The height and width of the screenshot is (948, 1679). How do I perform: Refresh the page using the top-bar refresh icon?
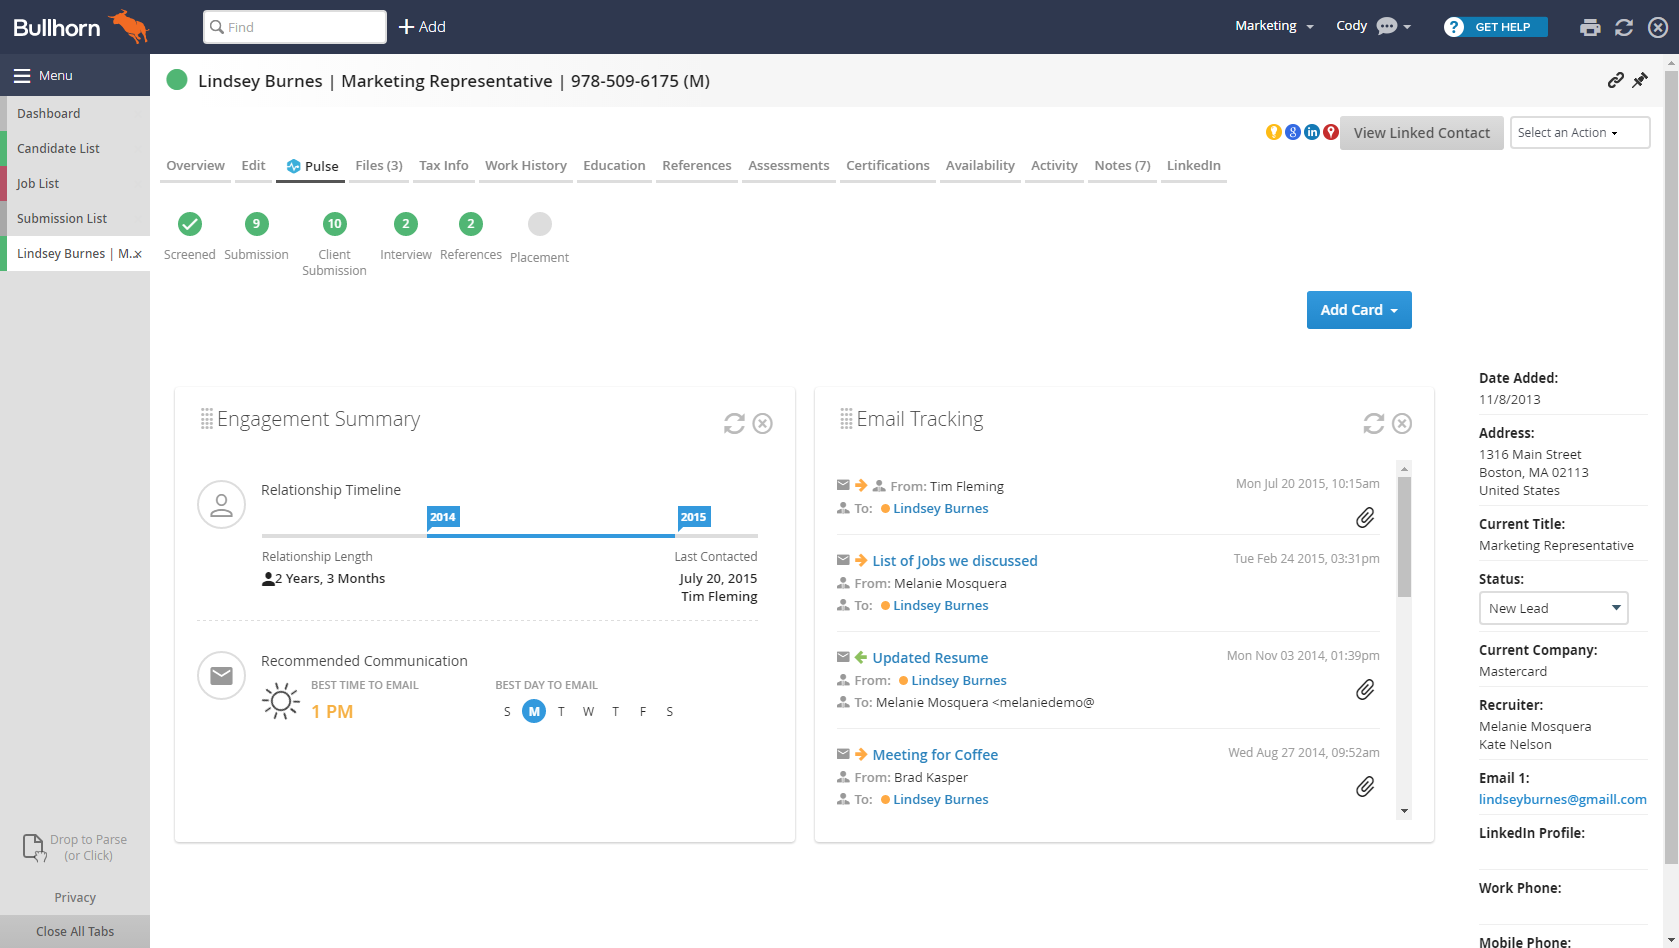tap(1624, 27)
